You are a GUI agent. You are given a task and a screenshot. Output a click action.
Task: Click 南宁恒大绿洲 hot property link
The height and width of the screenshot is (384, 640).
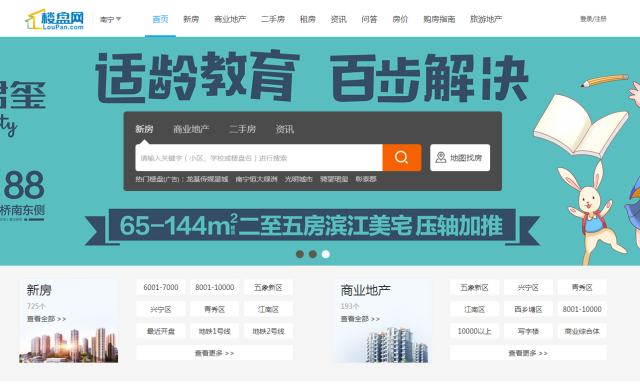point(256,179)
